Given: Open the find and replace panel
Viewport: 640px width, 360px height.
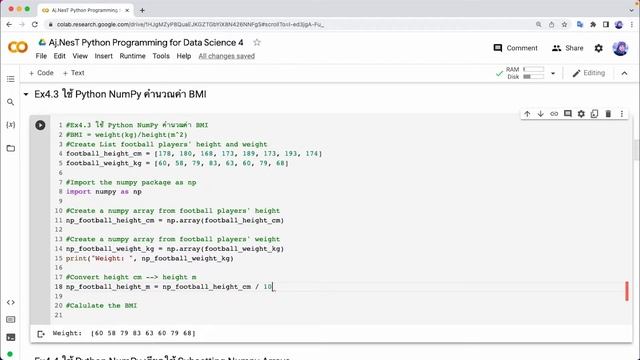Looking at the screenshot, I should coord(11,102).
